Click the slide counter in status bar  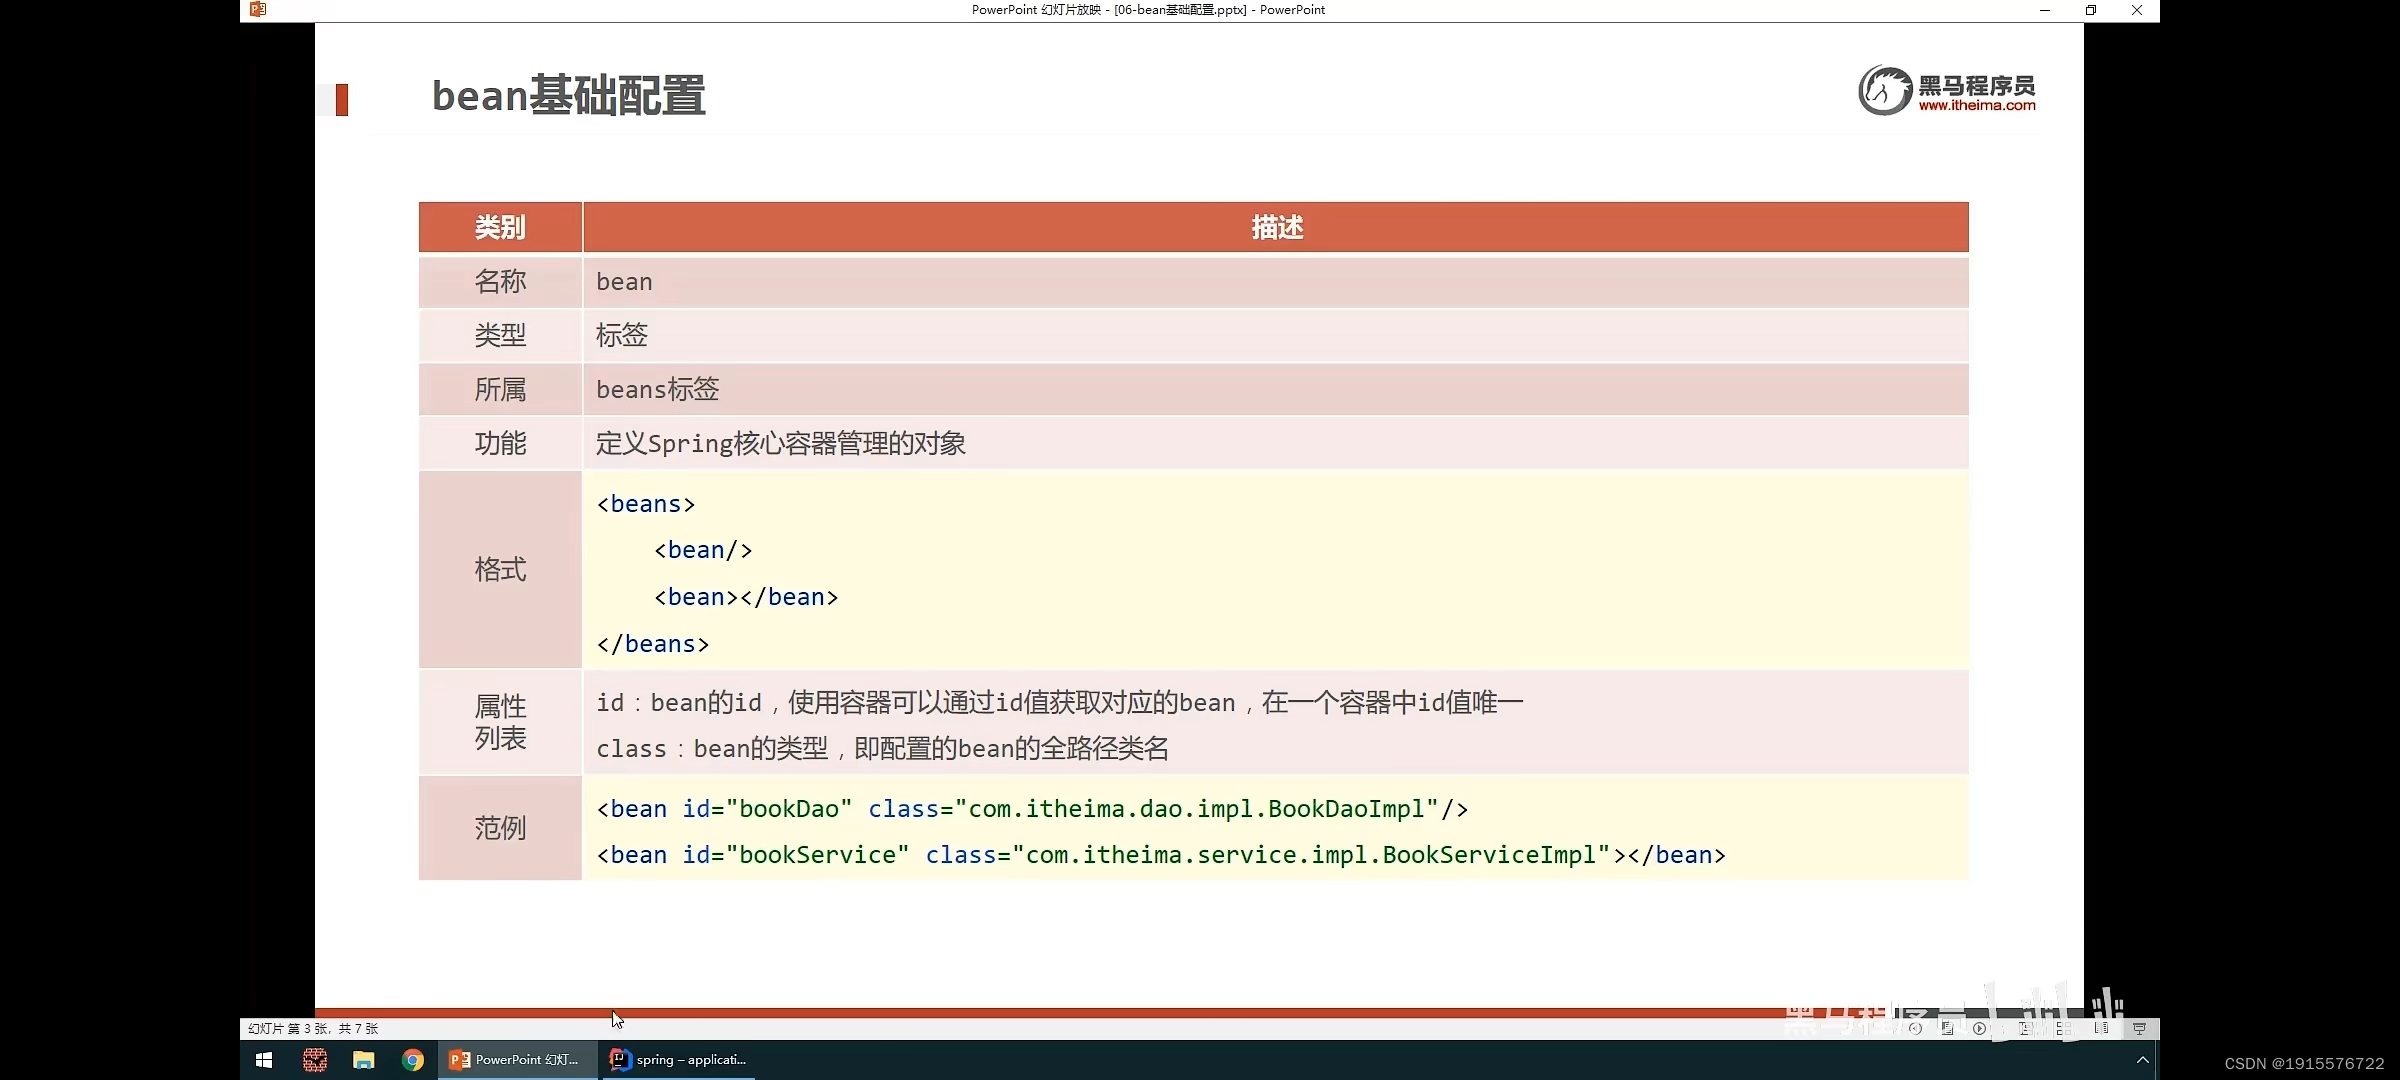point(313,1028)
